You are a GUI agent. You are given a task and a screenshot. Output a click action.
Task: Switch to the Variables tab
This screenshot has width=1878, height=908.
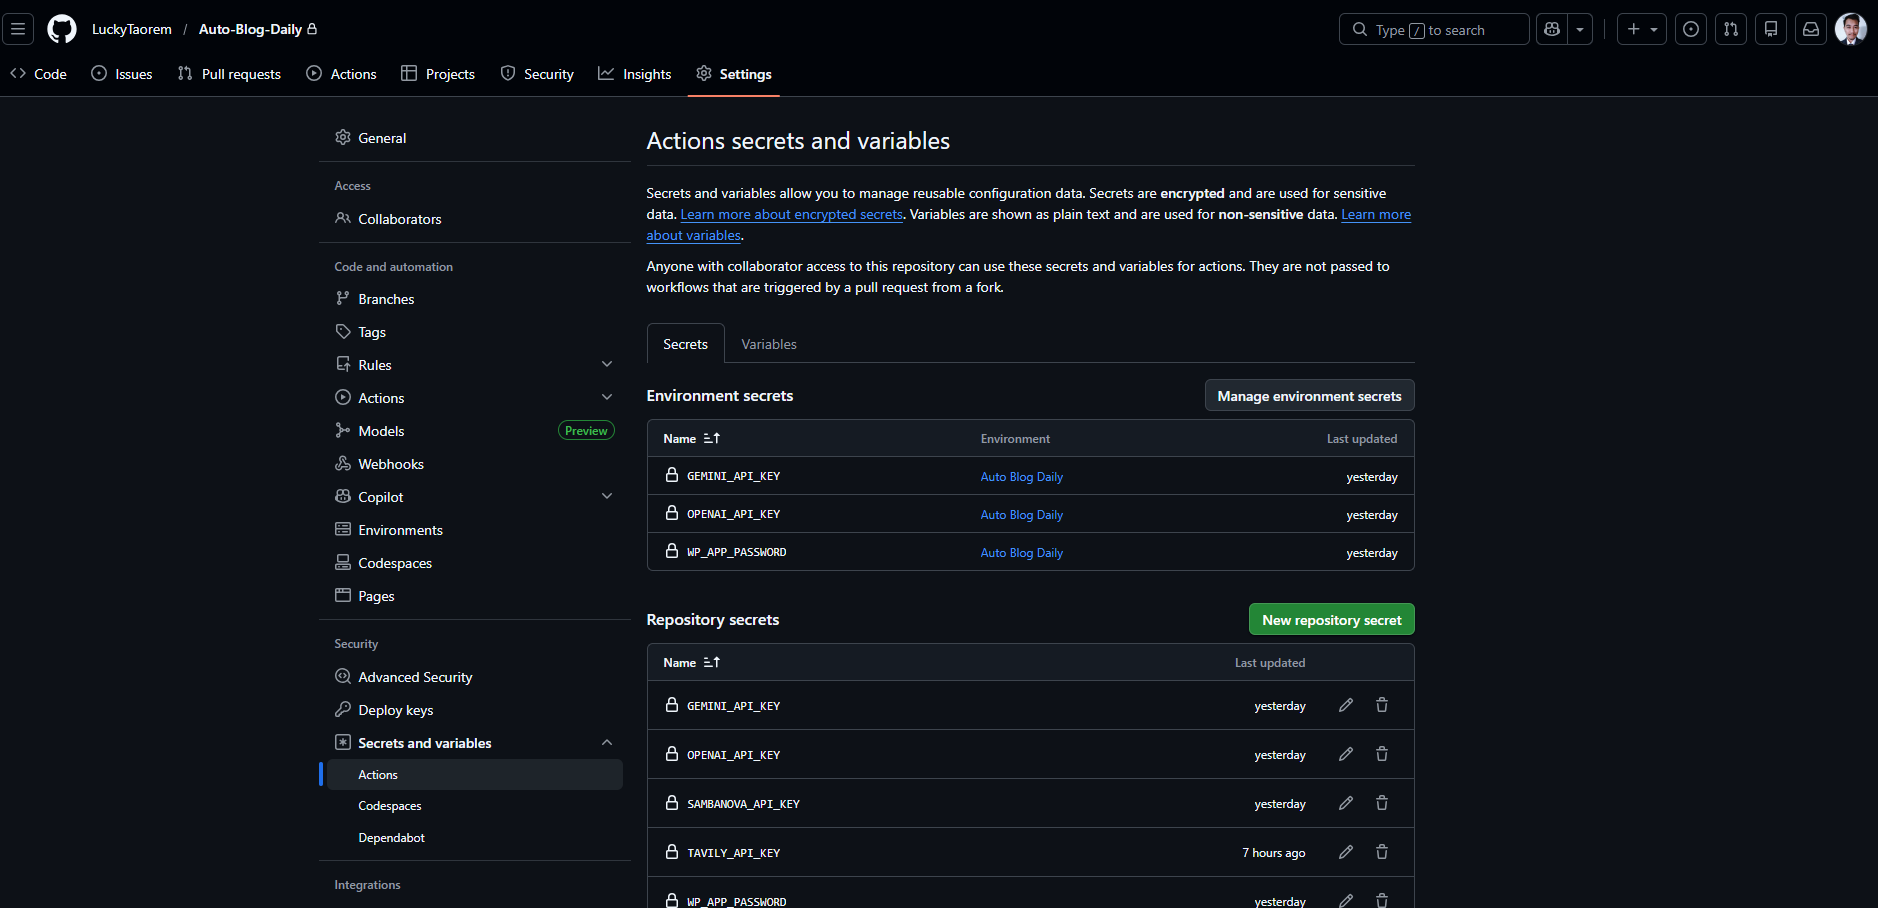pyautogui.click(x=768, y=343)
